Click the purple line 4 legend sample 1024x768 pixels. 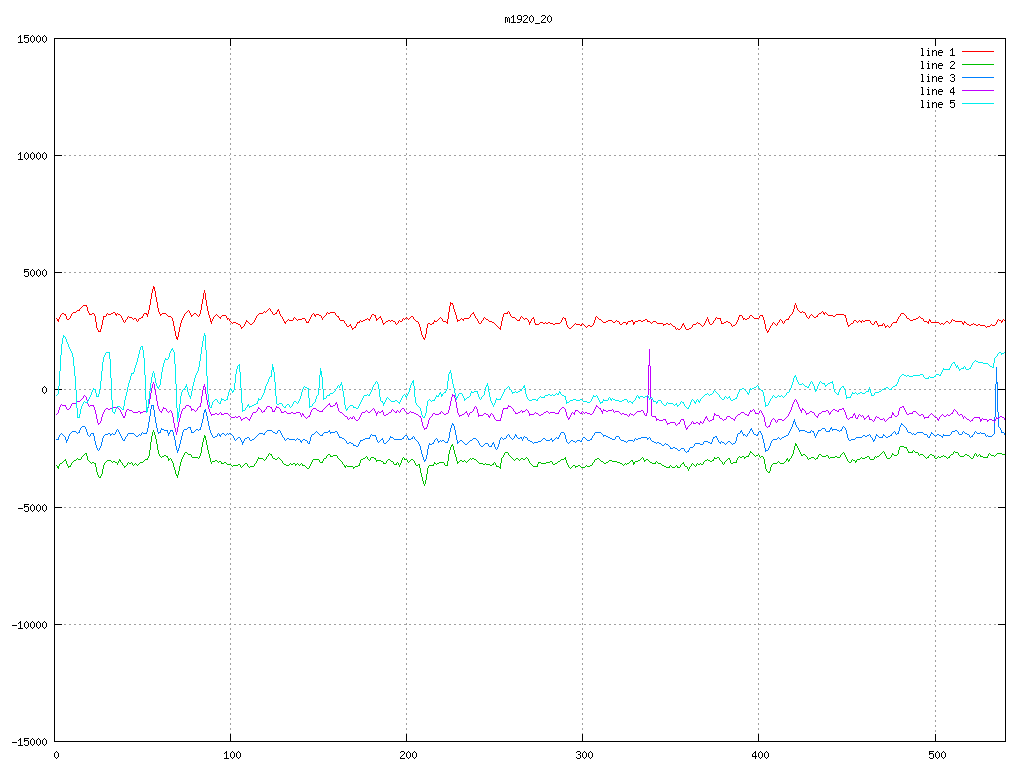point(978,91)
